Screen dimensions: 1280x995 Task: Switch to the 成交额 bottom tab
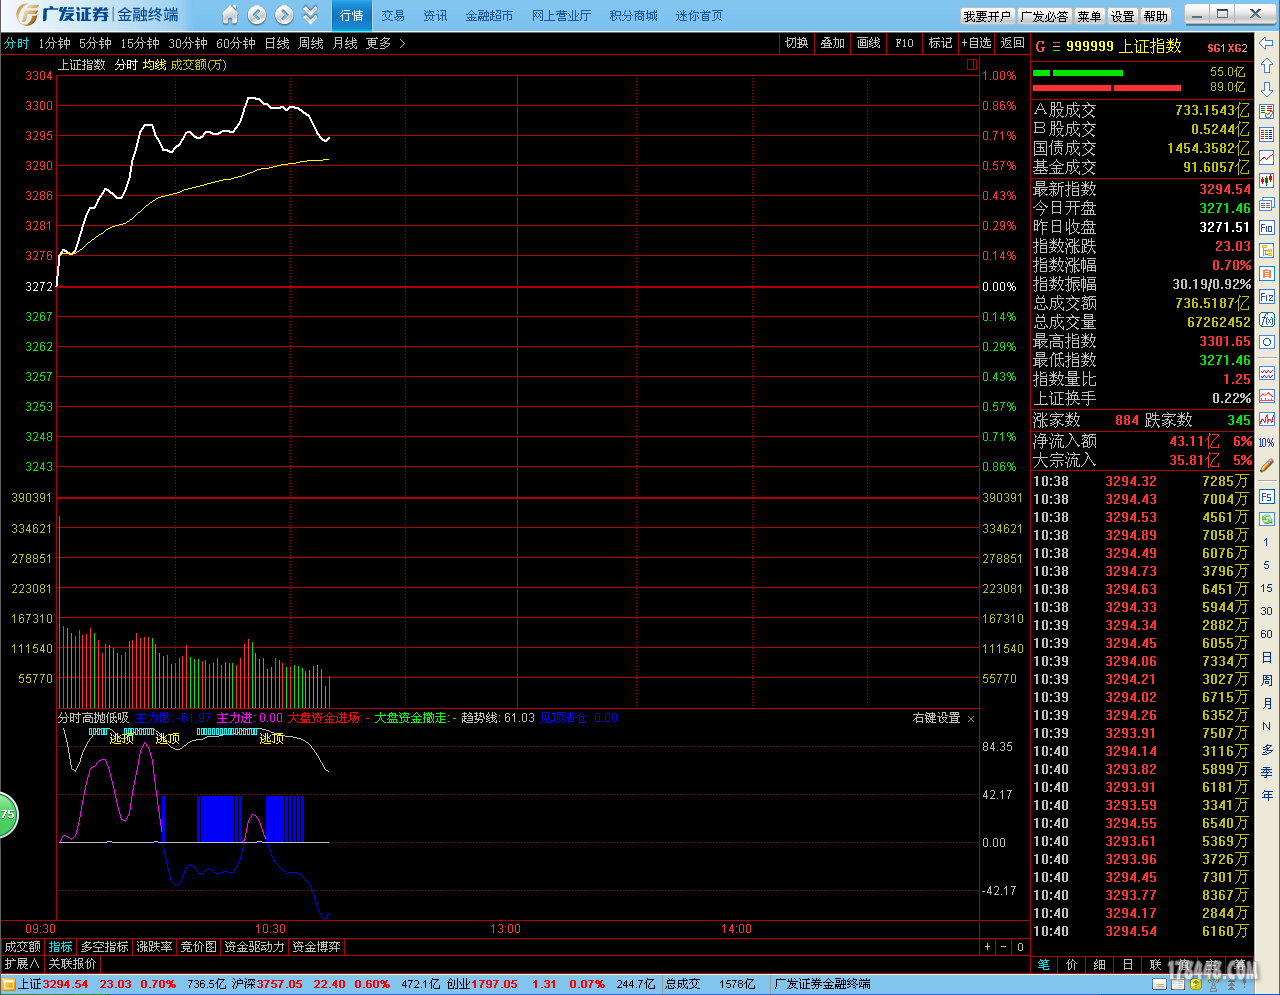coord(23,947)
